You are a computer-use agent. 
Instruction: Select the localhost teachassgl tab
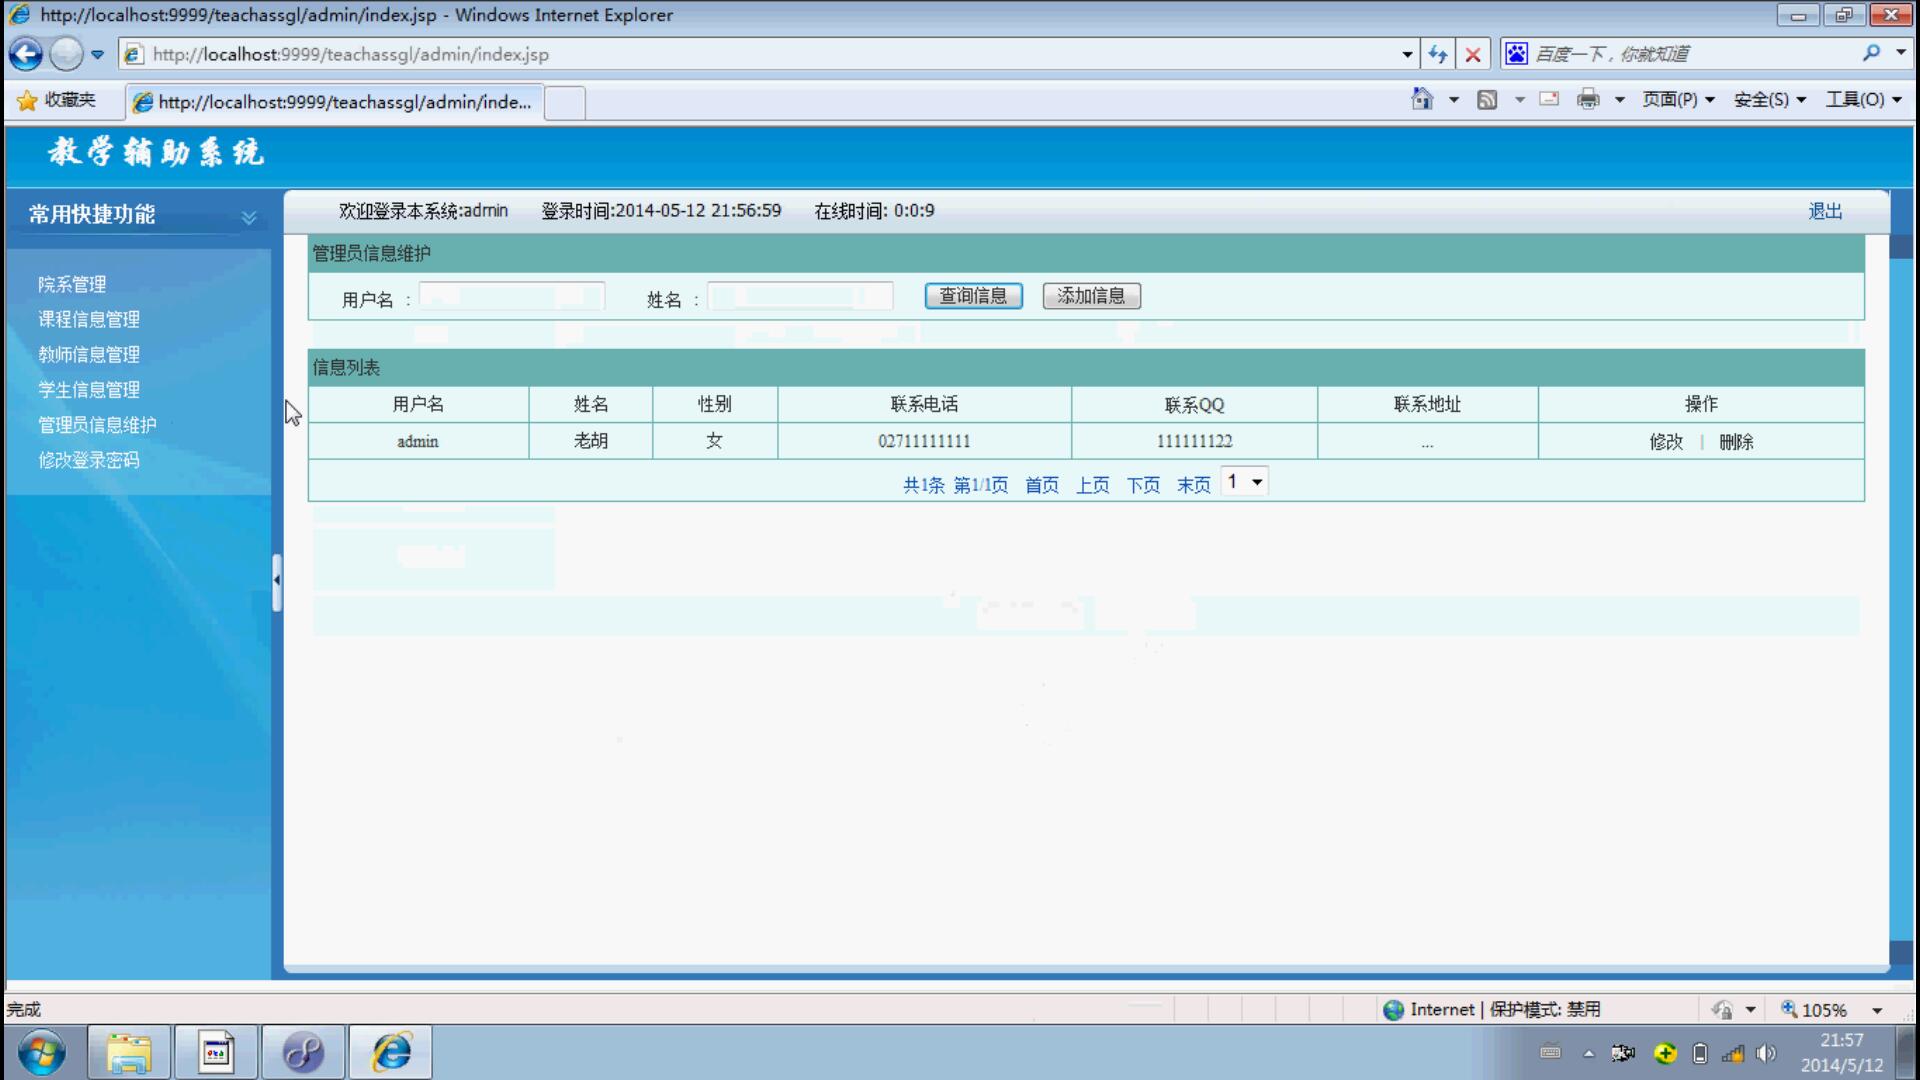pos(335,102)
